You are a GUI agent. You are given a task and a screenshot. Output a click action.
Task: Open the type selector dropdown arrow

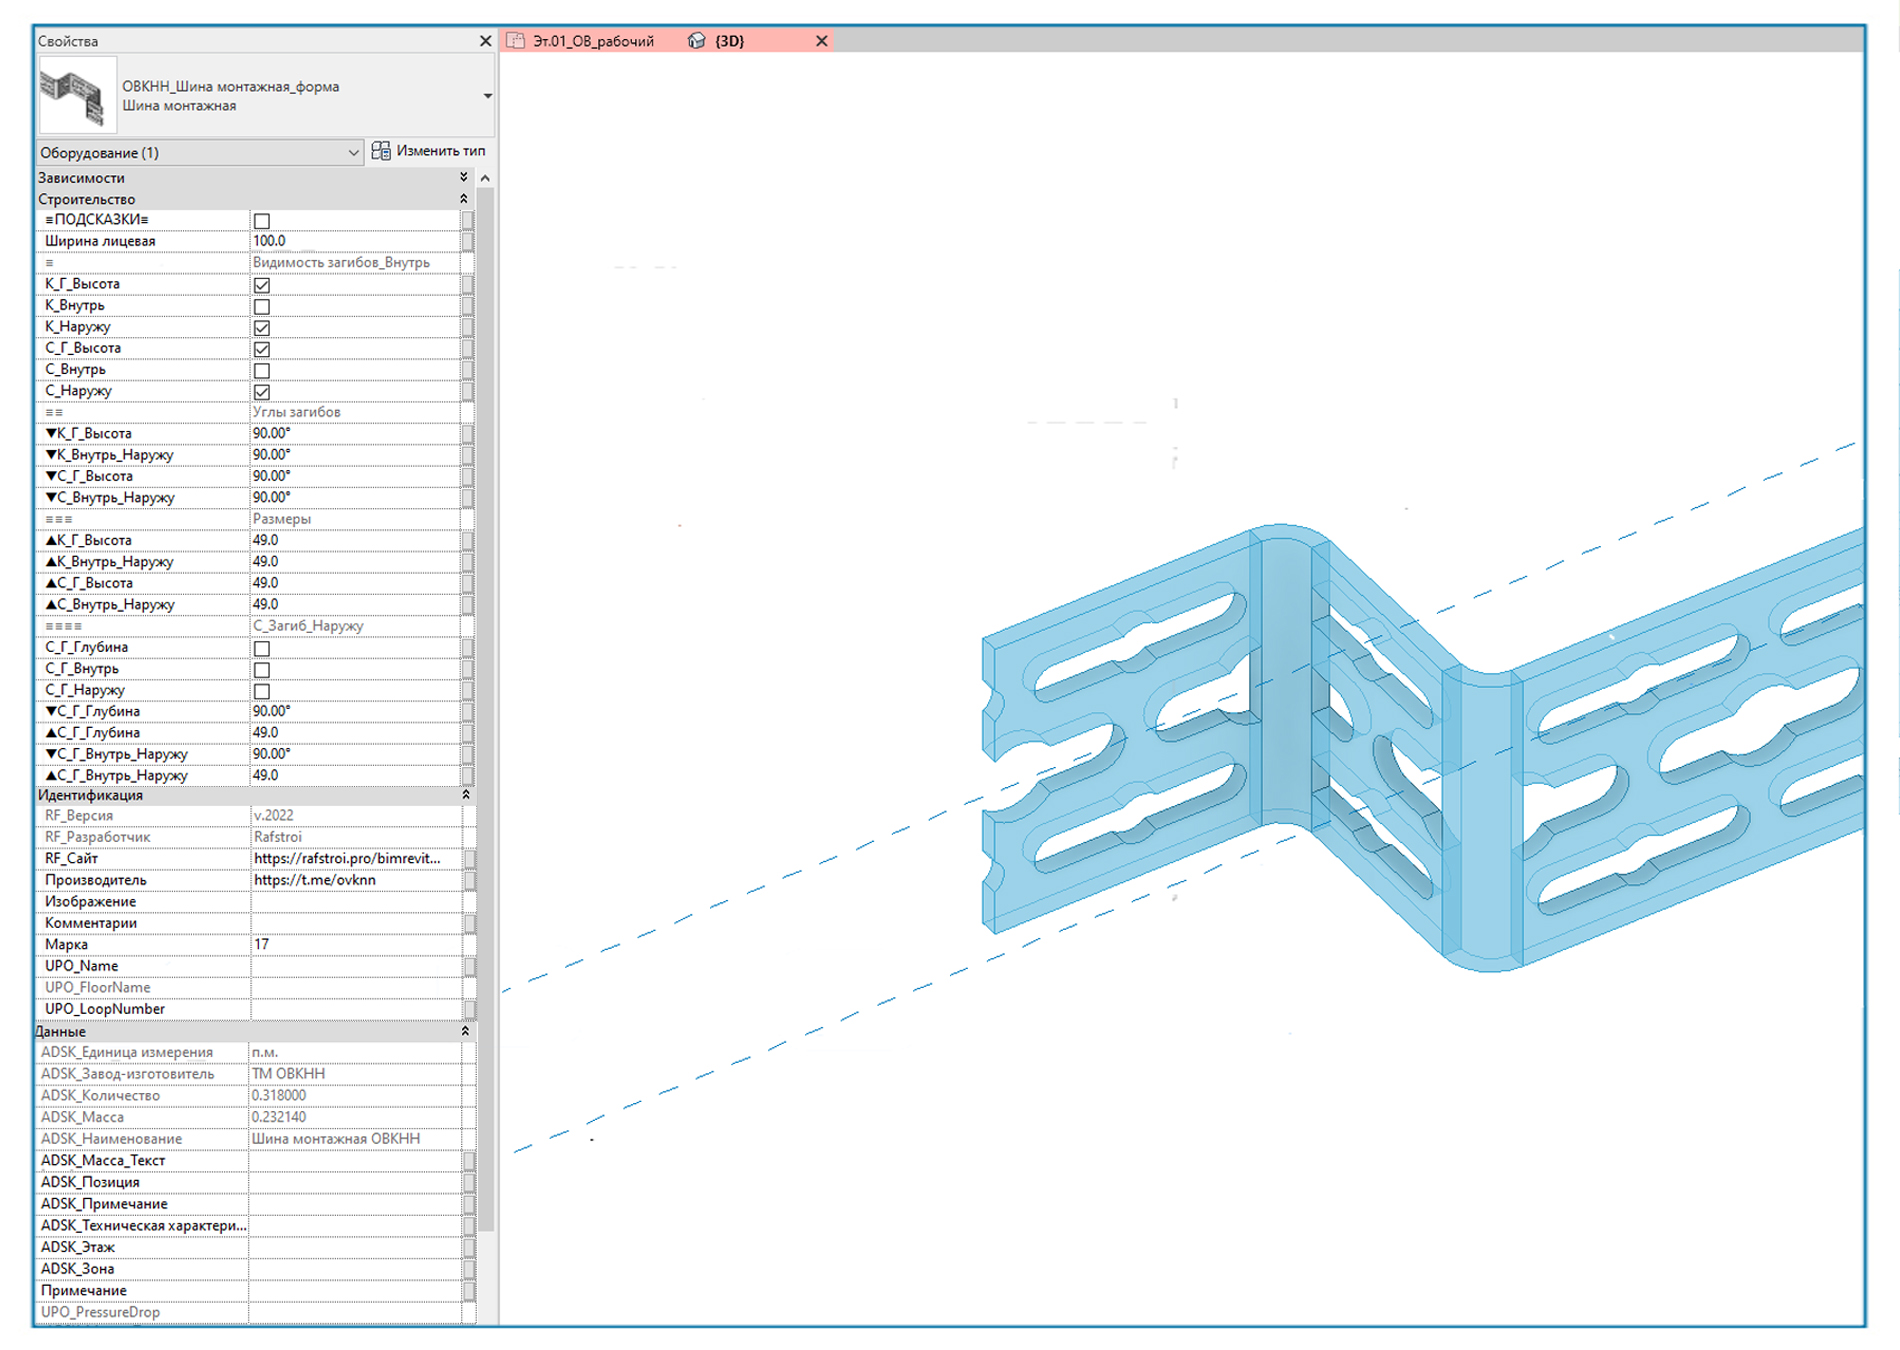pos(488,96)
